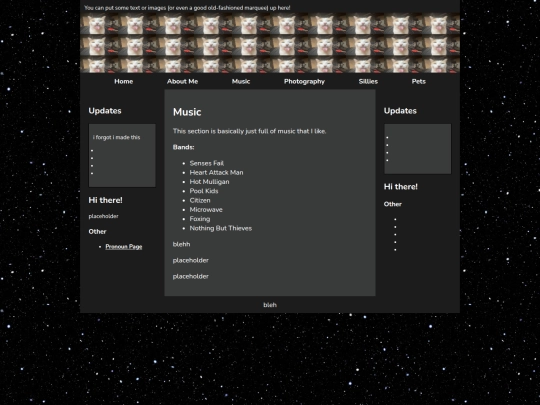Click the 'blehh' paragraph text

(181, 244)
